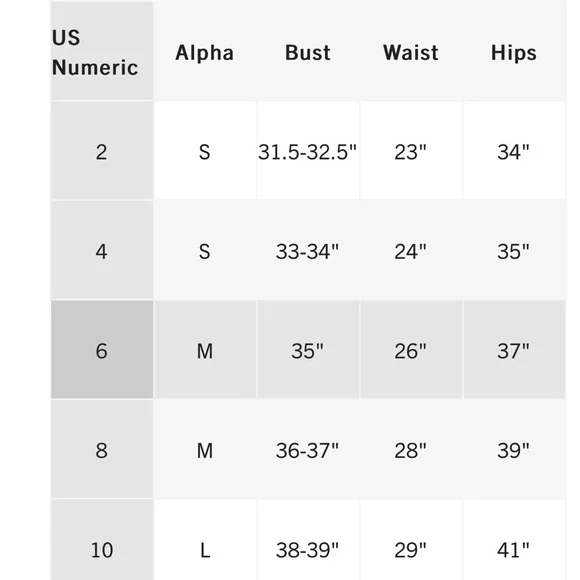Image resolution: width=580 pixels, height=580 pixels.
Task: Click the 35" bust value
Action: click(x=308, y=350)
